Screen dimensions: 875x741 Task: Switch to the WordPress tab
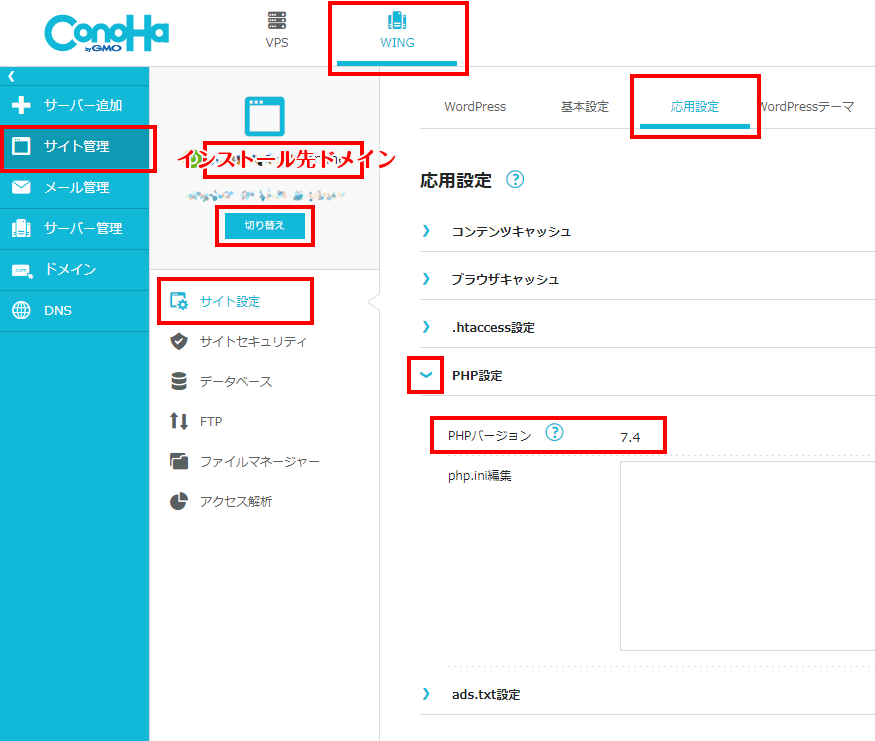point(475,107)
